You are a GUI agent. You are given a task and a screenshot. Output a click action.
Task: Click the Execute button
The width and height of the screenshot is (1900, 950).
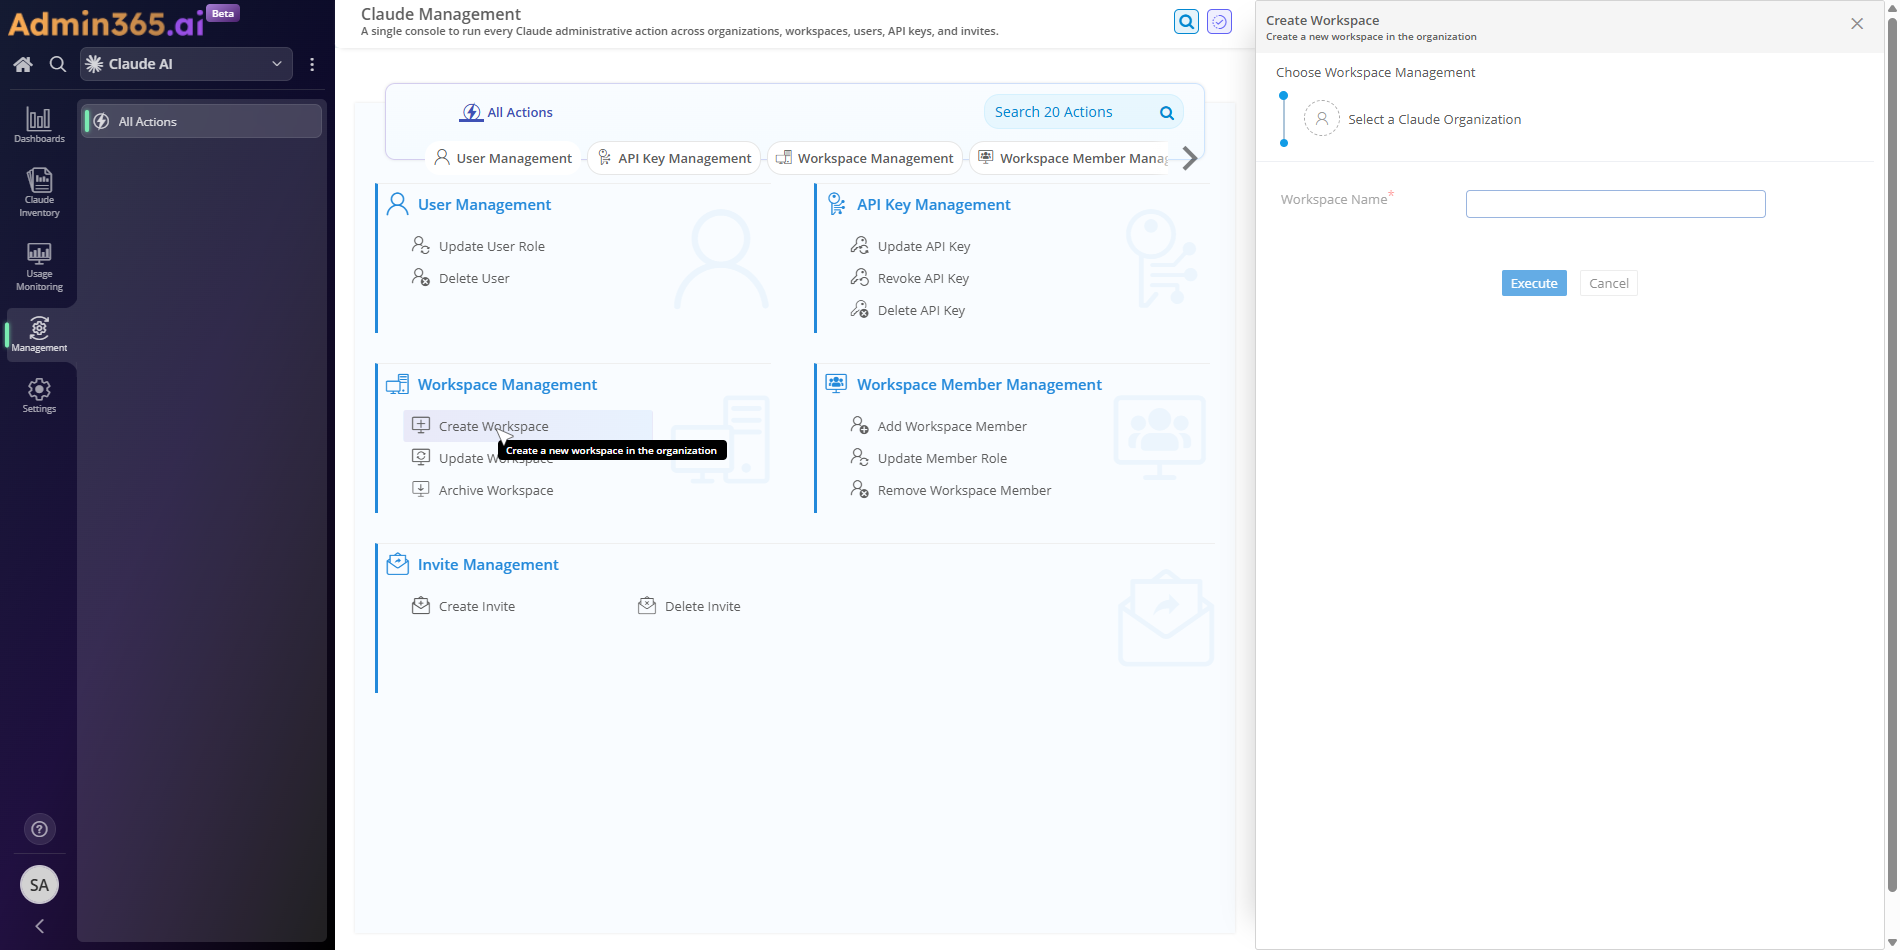pos(1534,283)
